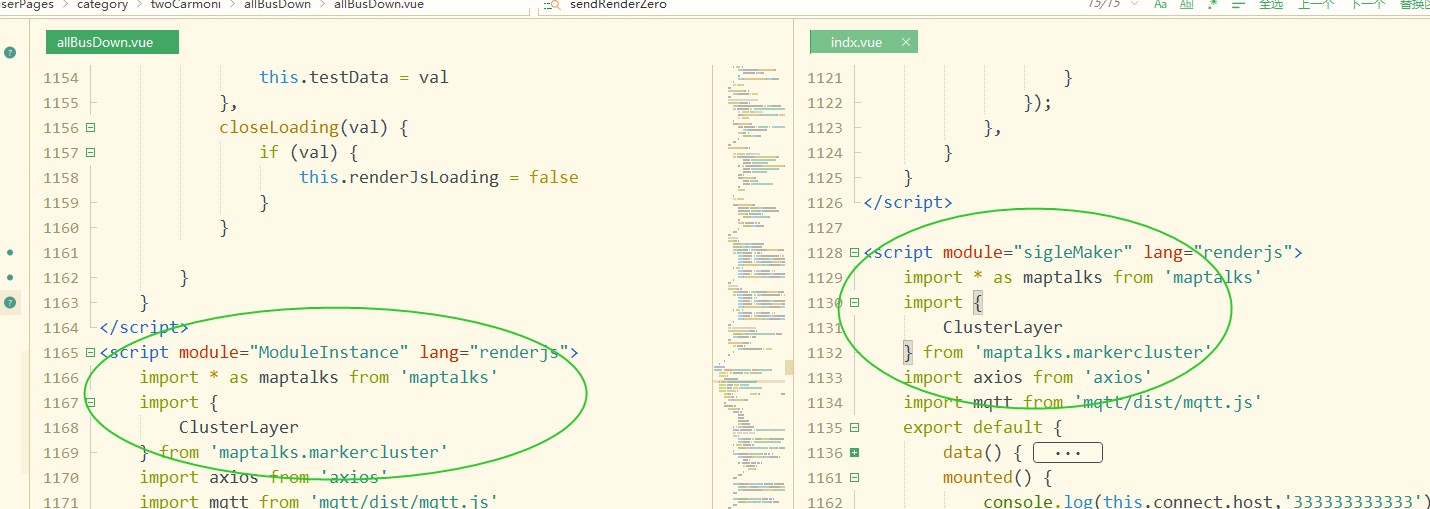The width and height of the screenshot is (1430, 509).
Task: Click 'closeLoading(val) {' code line
Action: (314, 127)
